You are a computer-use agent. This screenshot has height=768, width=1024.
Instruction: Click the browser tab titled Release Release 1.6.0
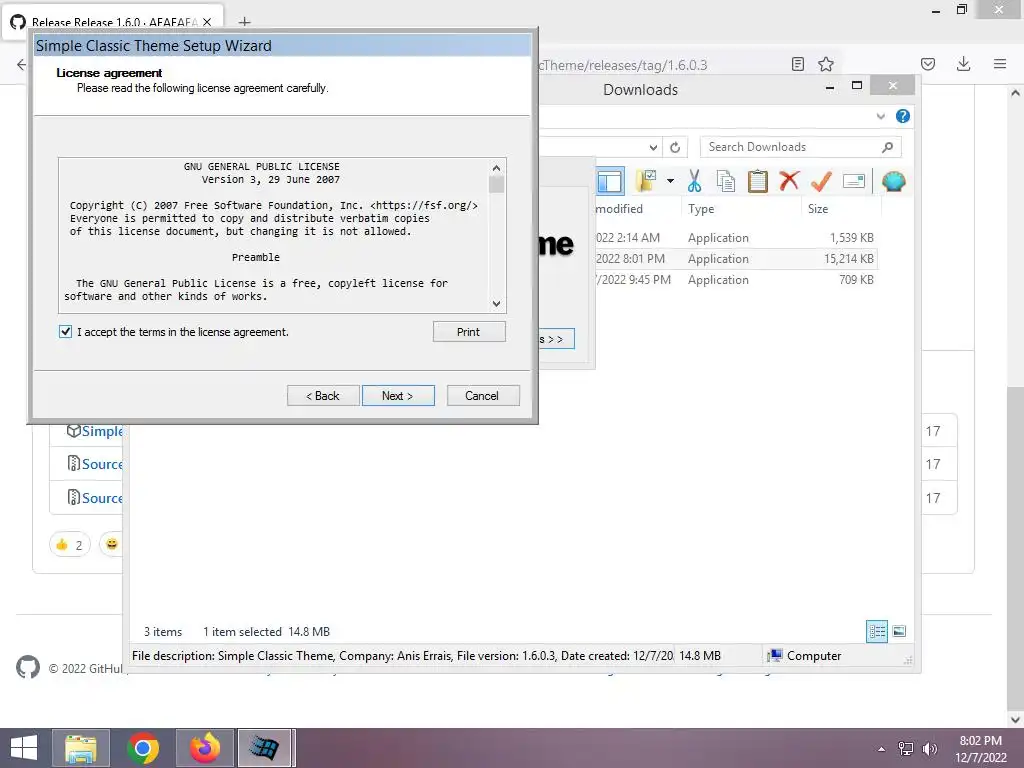[112, 22]
